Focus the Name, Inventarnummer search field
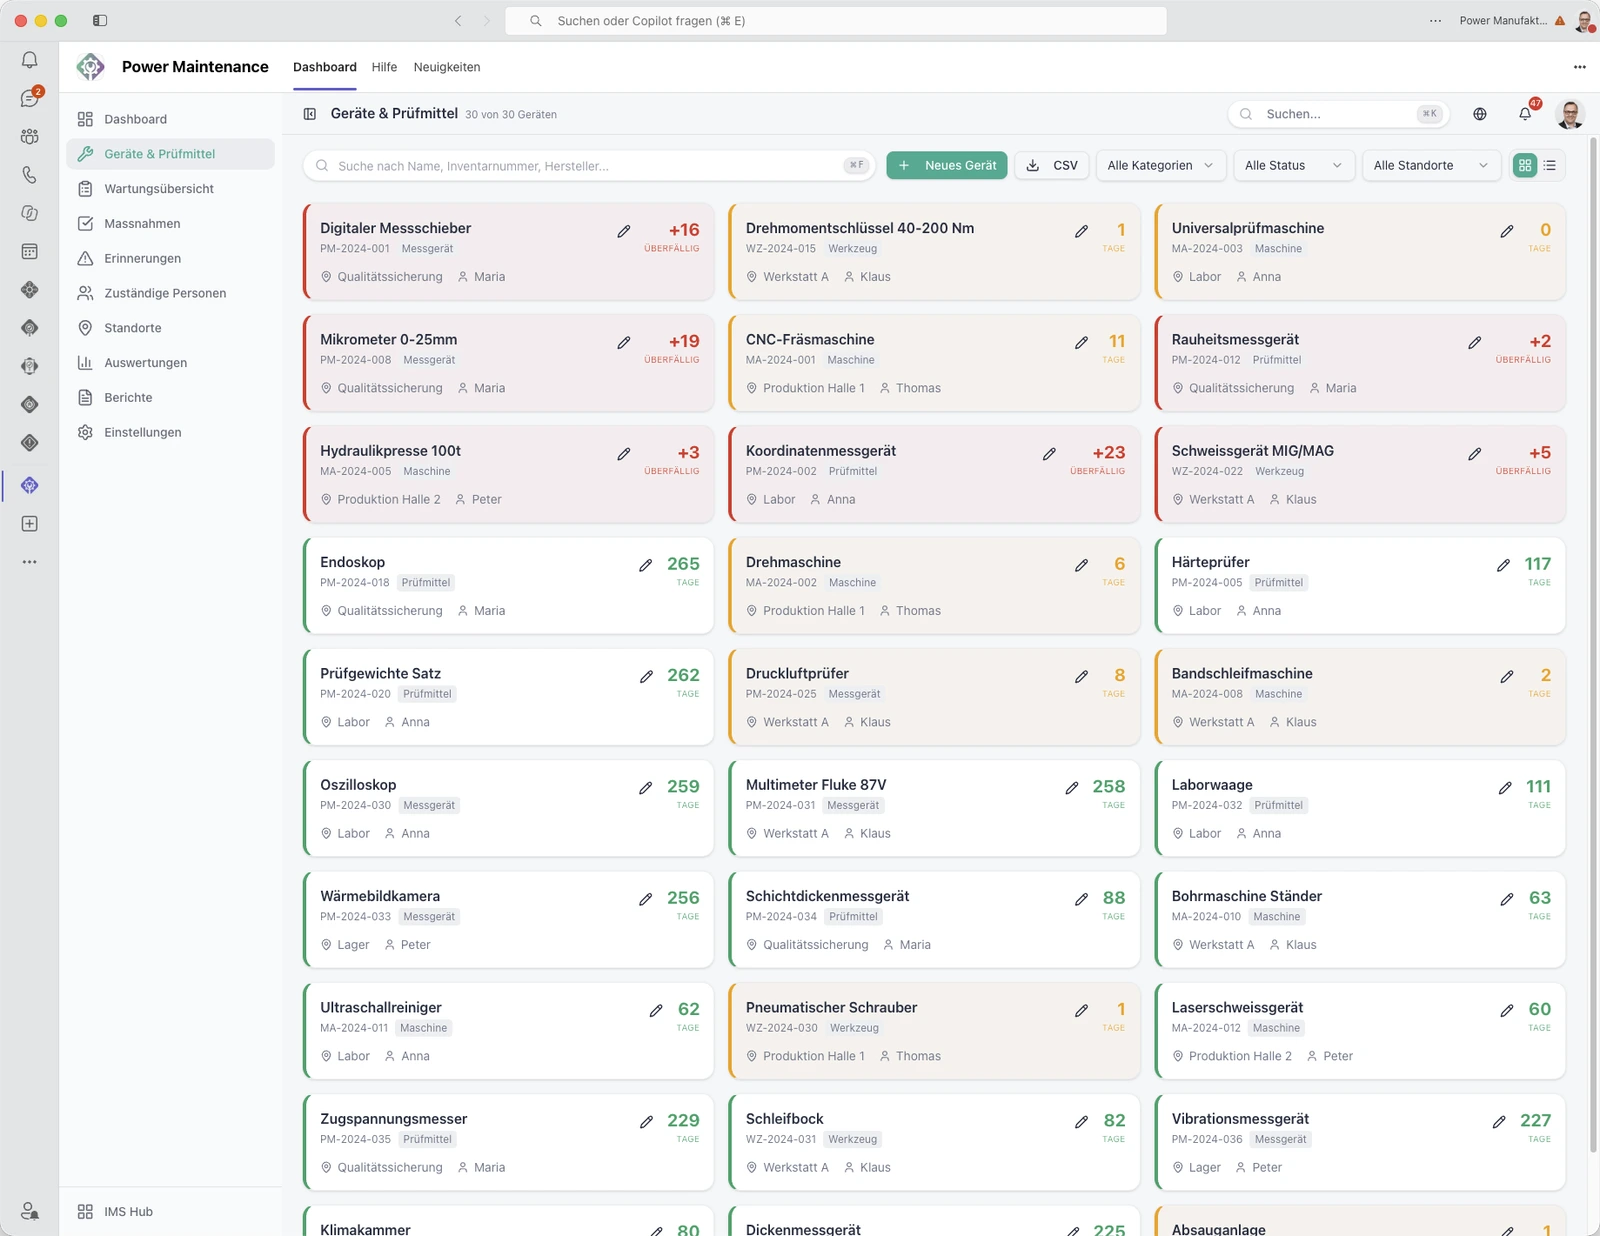 point(589,165)
